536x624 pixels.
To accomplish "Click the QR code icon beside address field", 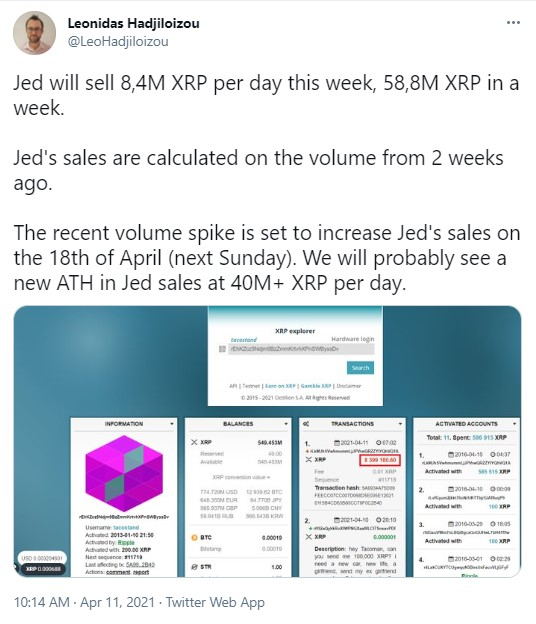I will (x=222, y=349).
